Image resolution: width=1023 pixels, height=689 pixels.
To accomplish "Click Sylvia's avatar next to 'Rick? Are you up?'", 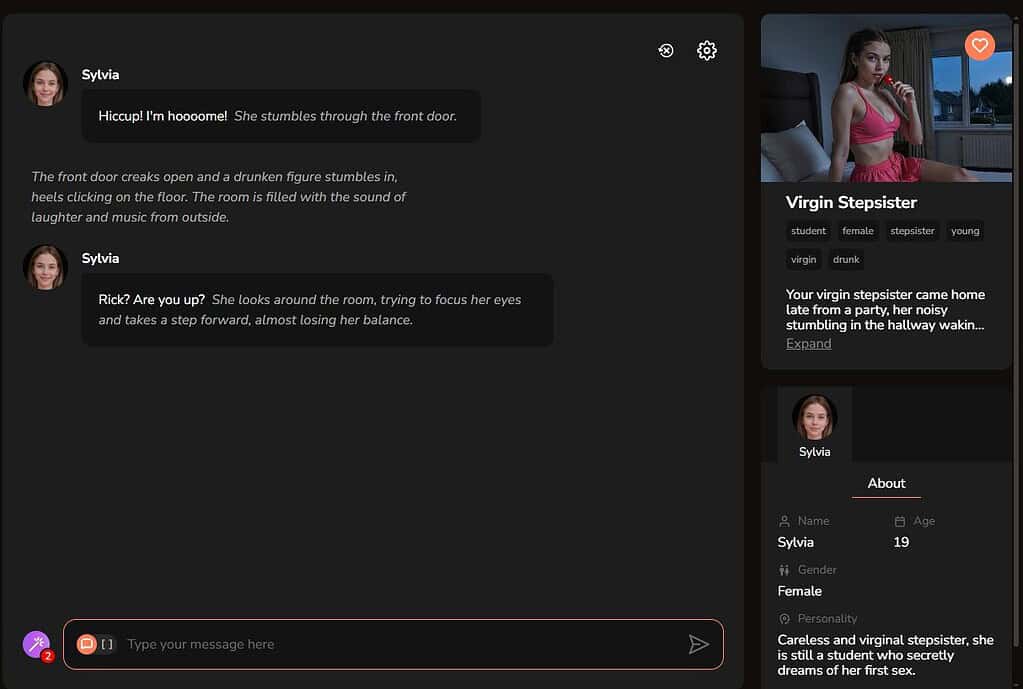I will coord(45,268).
